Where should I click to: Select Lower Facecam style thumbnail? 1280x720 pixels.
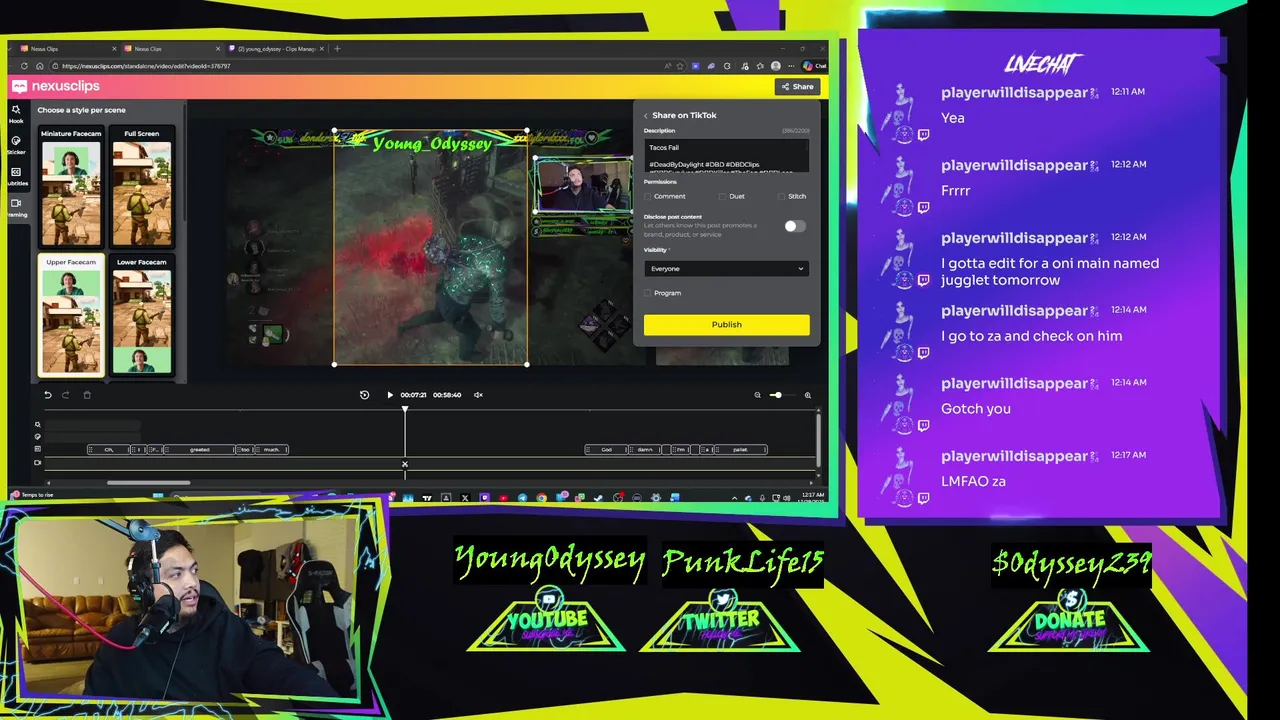(x=141, y=315)
